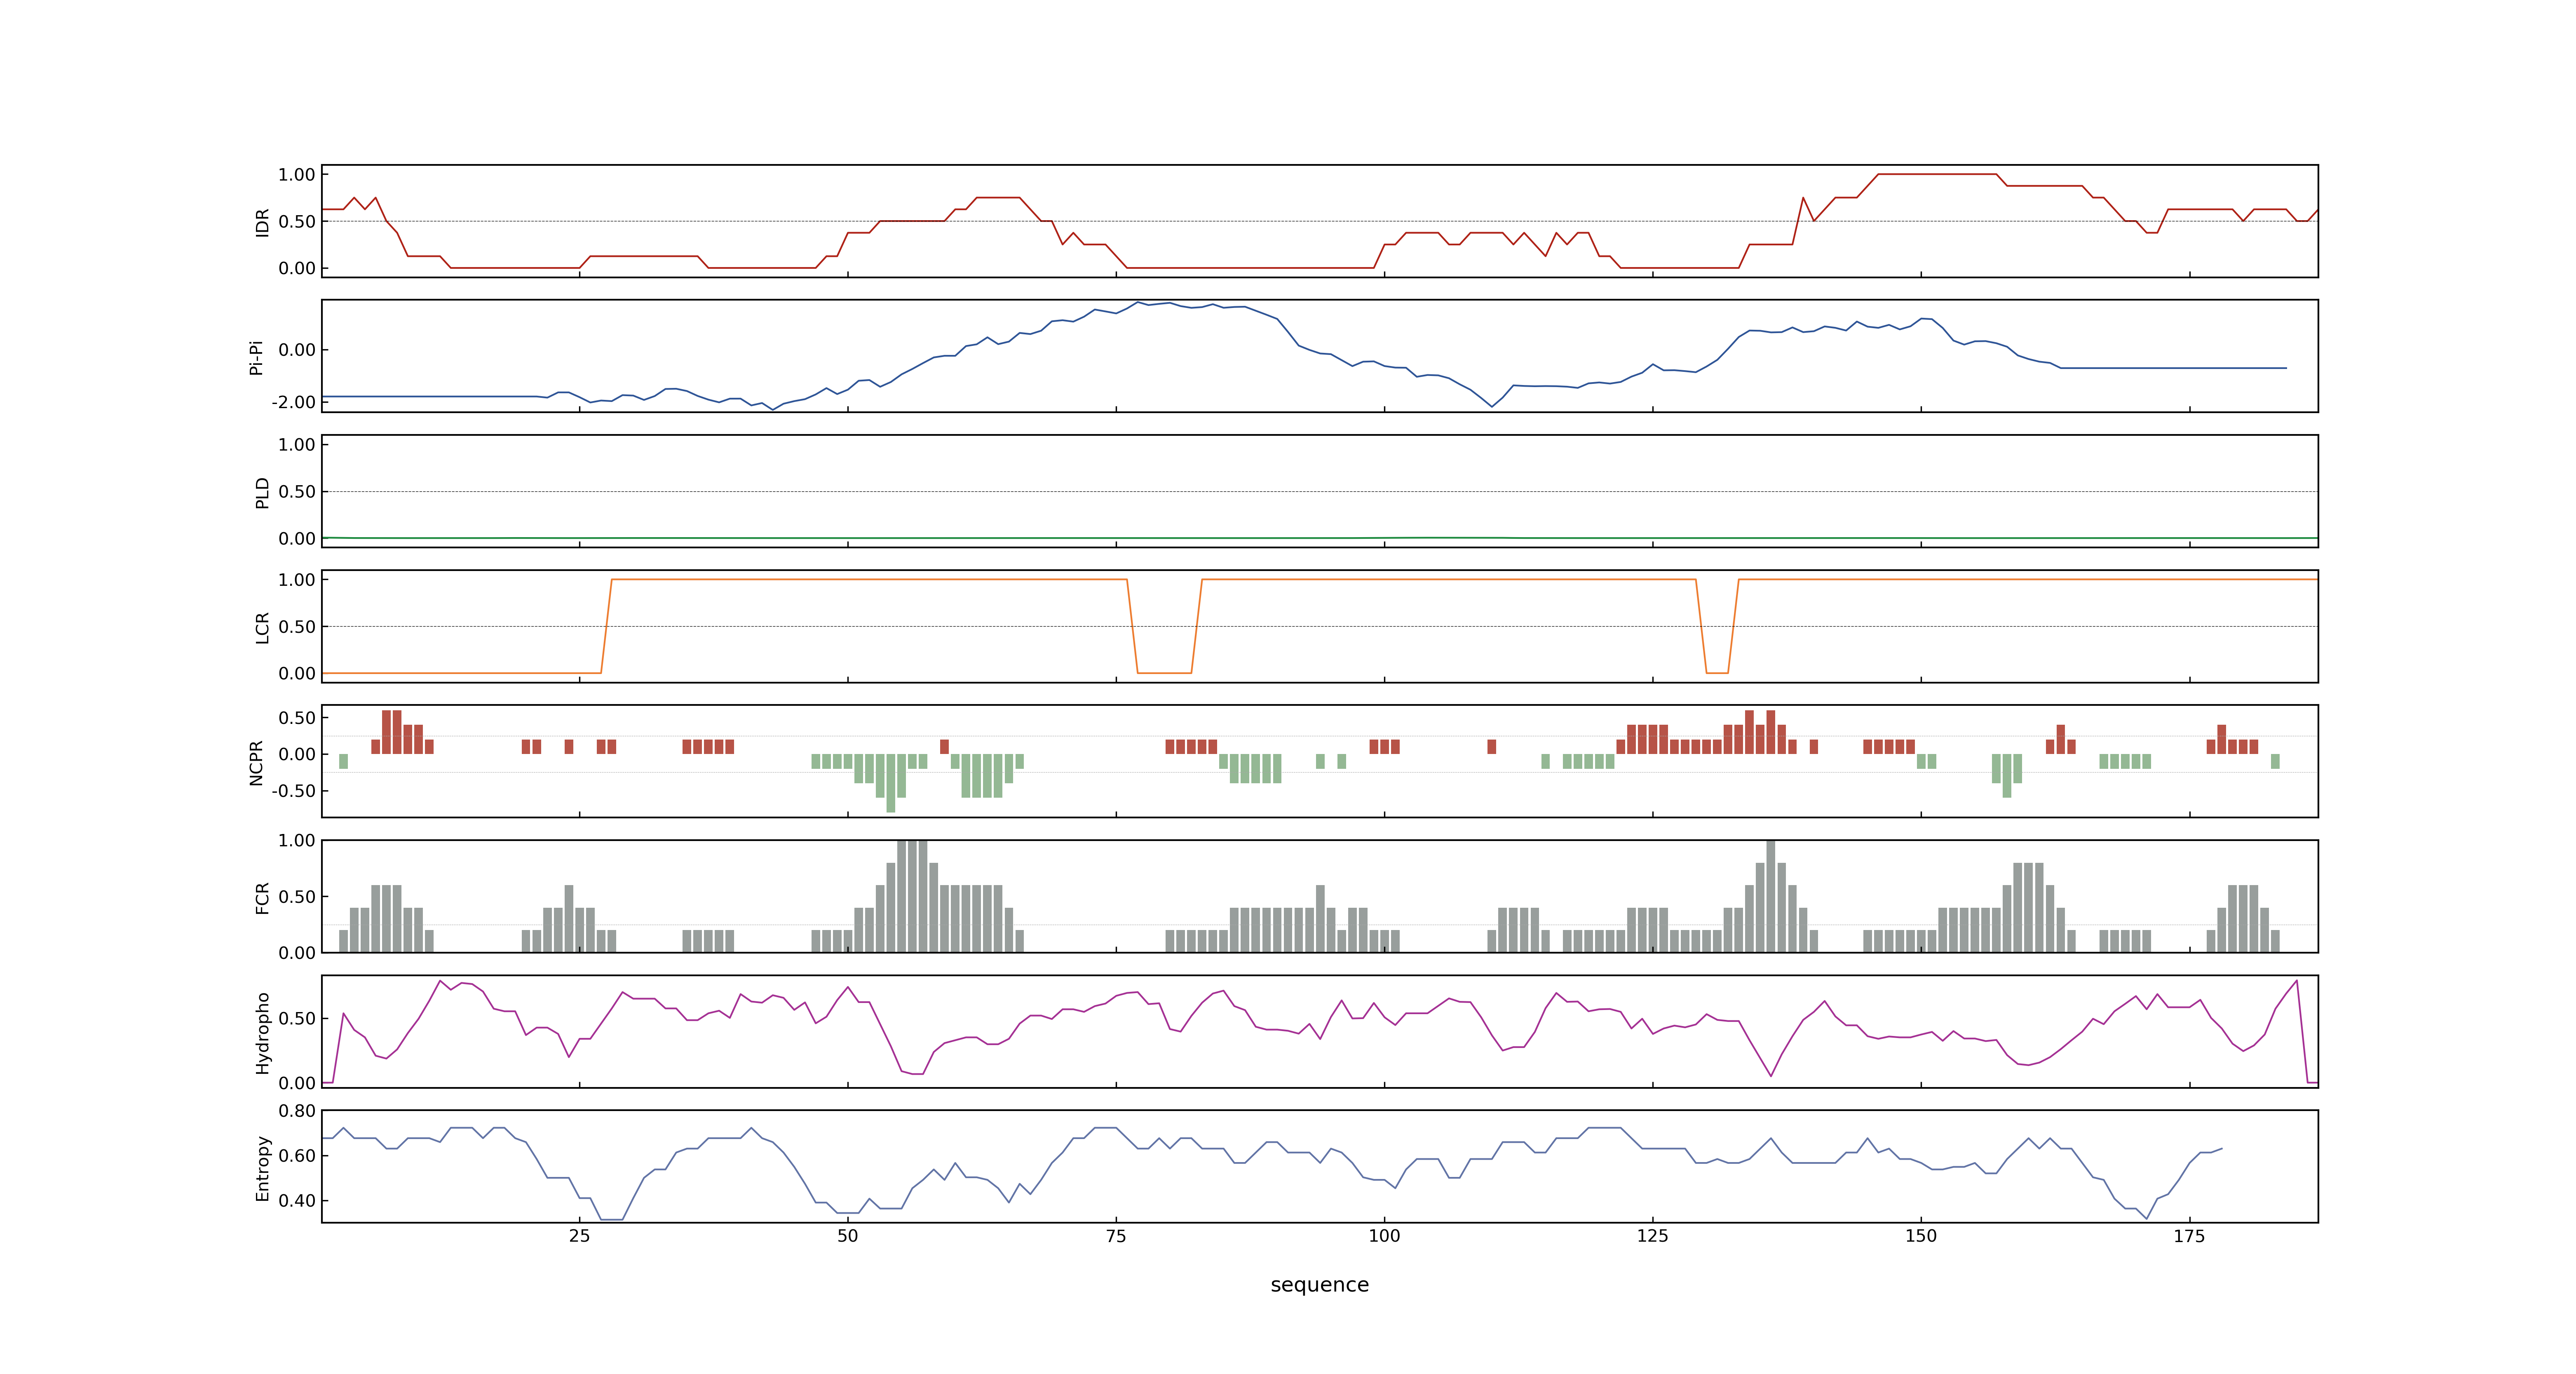
Task: Click the IDR y-axis label
Action: [262, 222]
